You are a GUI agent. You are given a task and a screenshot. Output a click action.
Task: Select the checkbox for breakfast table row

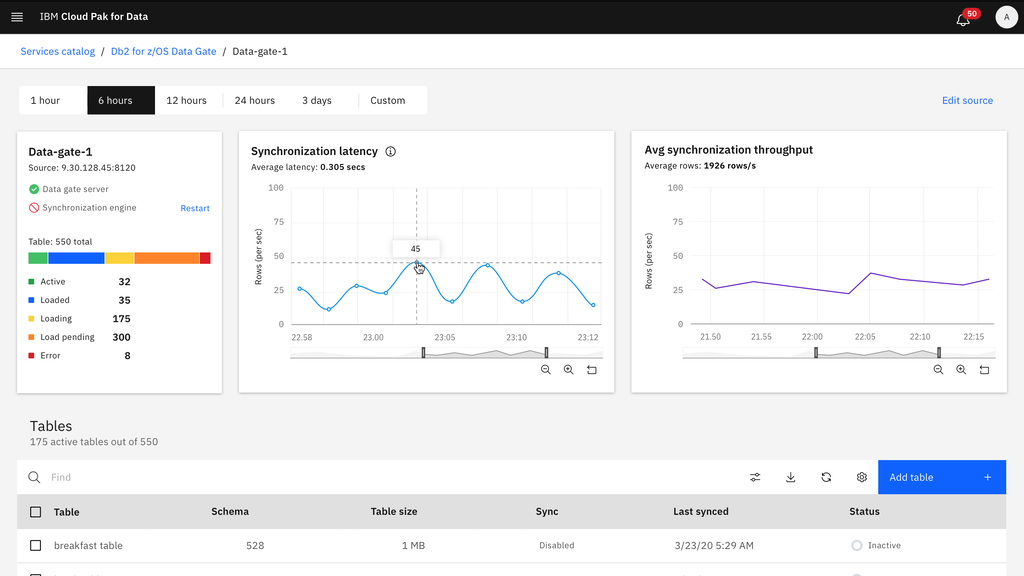click(36, 545)
